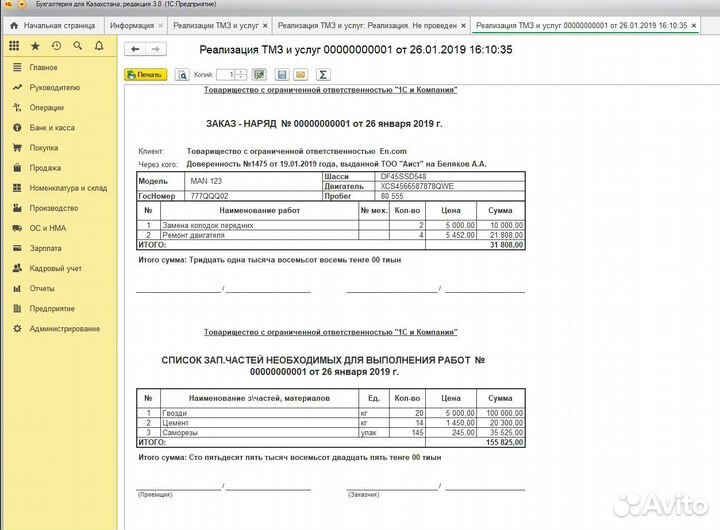Open the sections grid menu icon
This screenshot has width=720, height=530.
click(x=13, y=46)
